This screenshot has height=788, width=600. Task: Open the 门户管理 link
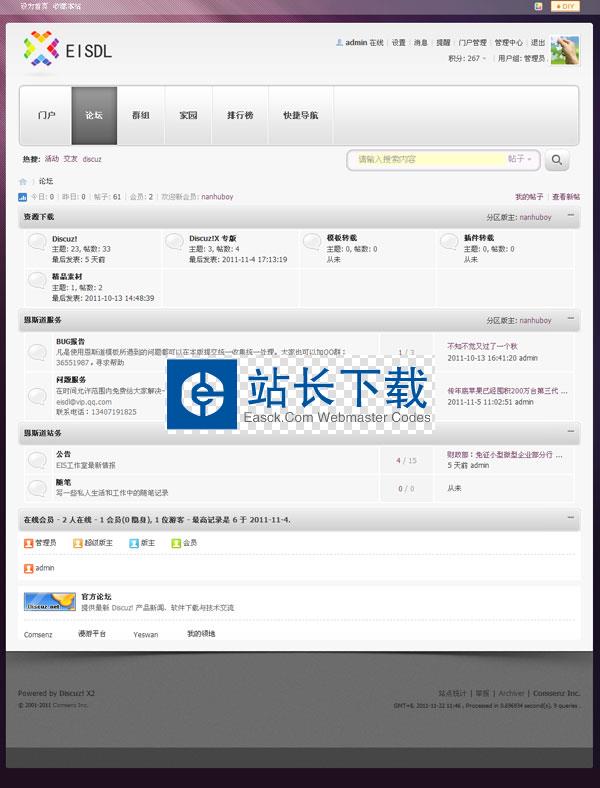(472, 43)
